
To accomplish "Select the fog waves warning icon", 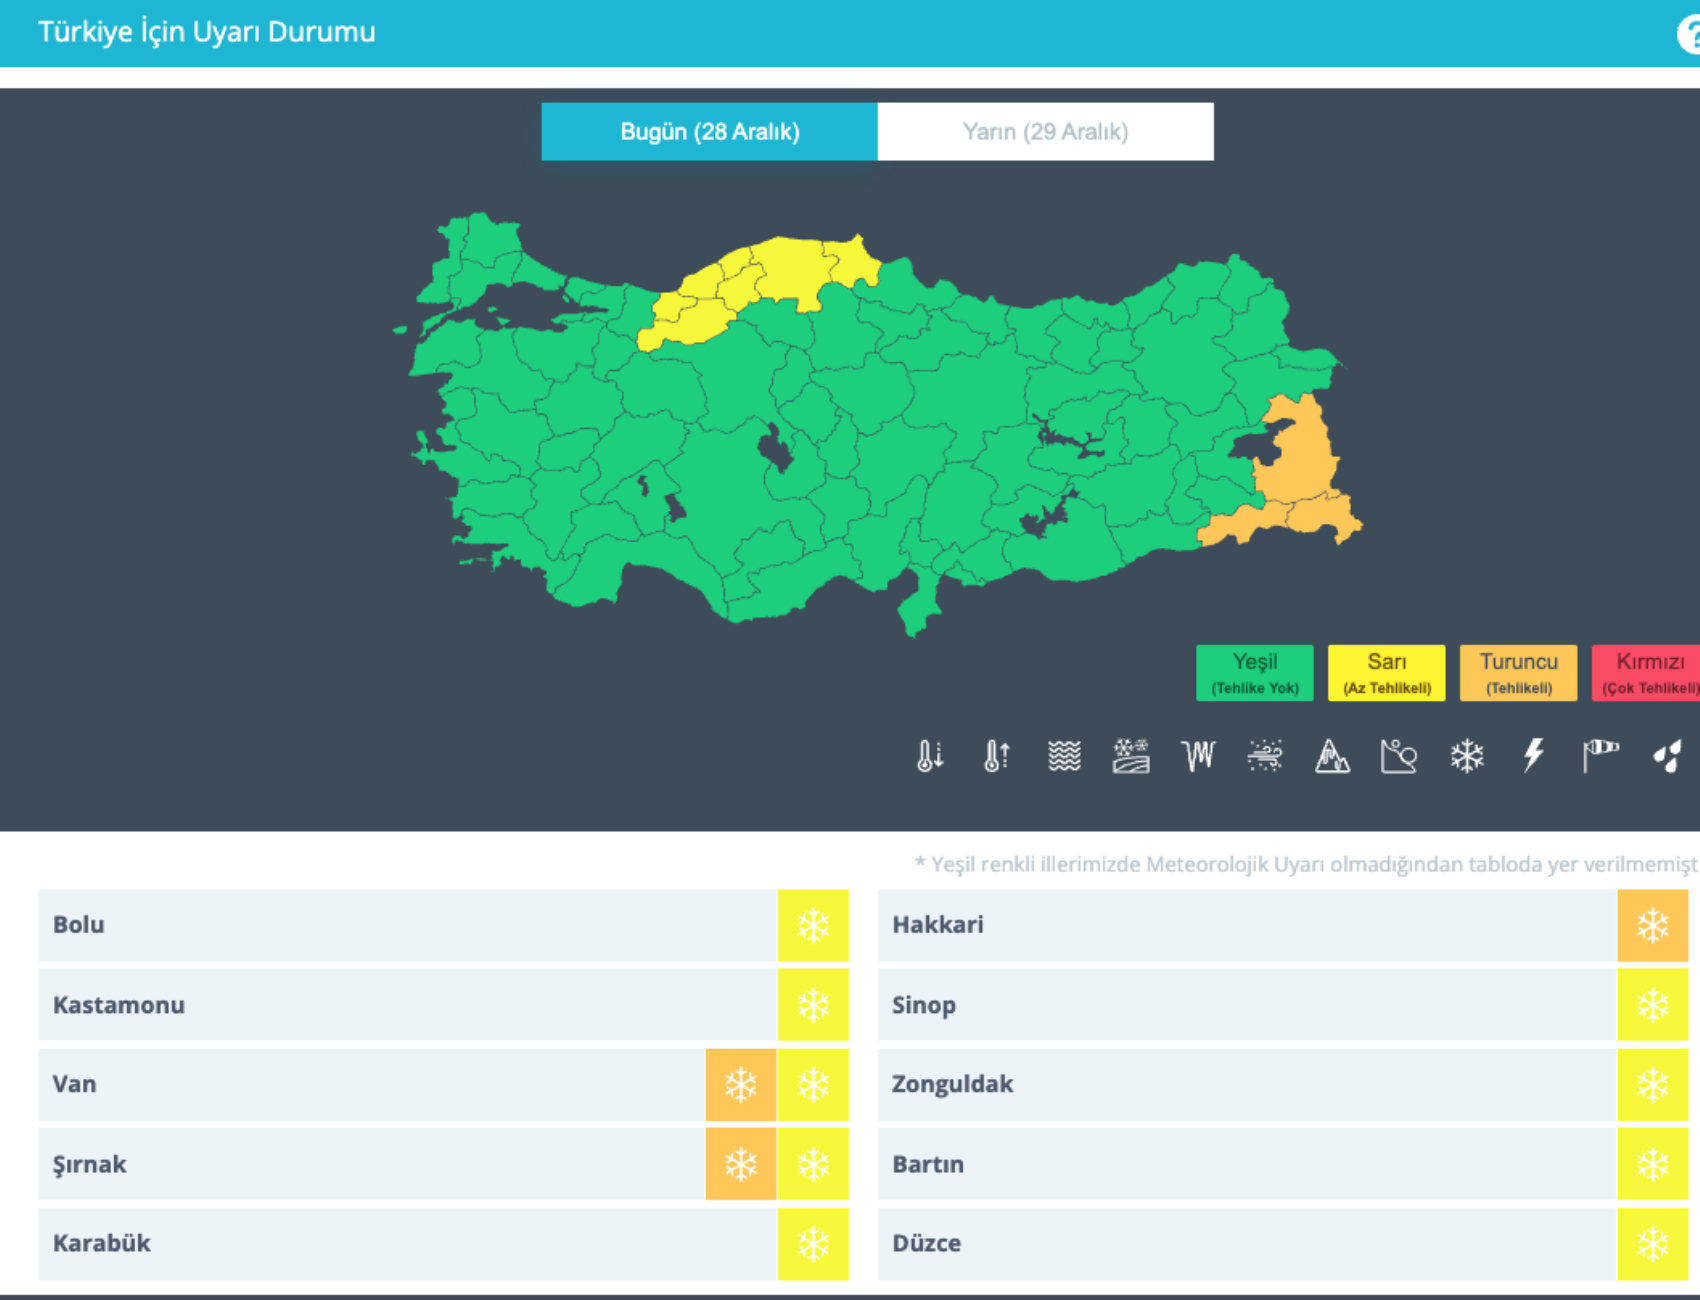I will 1064,756.
